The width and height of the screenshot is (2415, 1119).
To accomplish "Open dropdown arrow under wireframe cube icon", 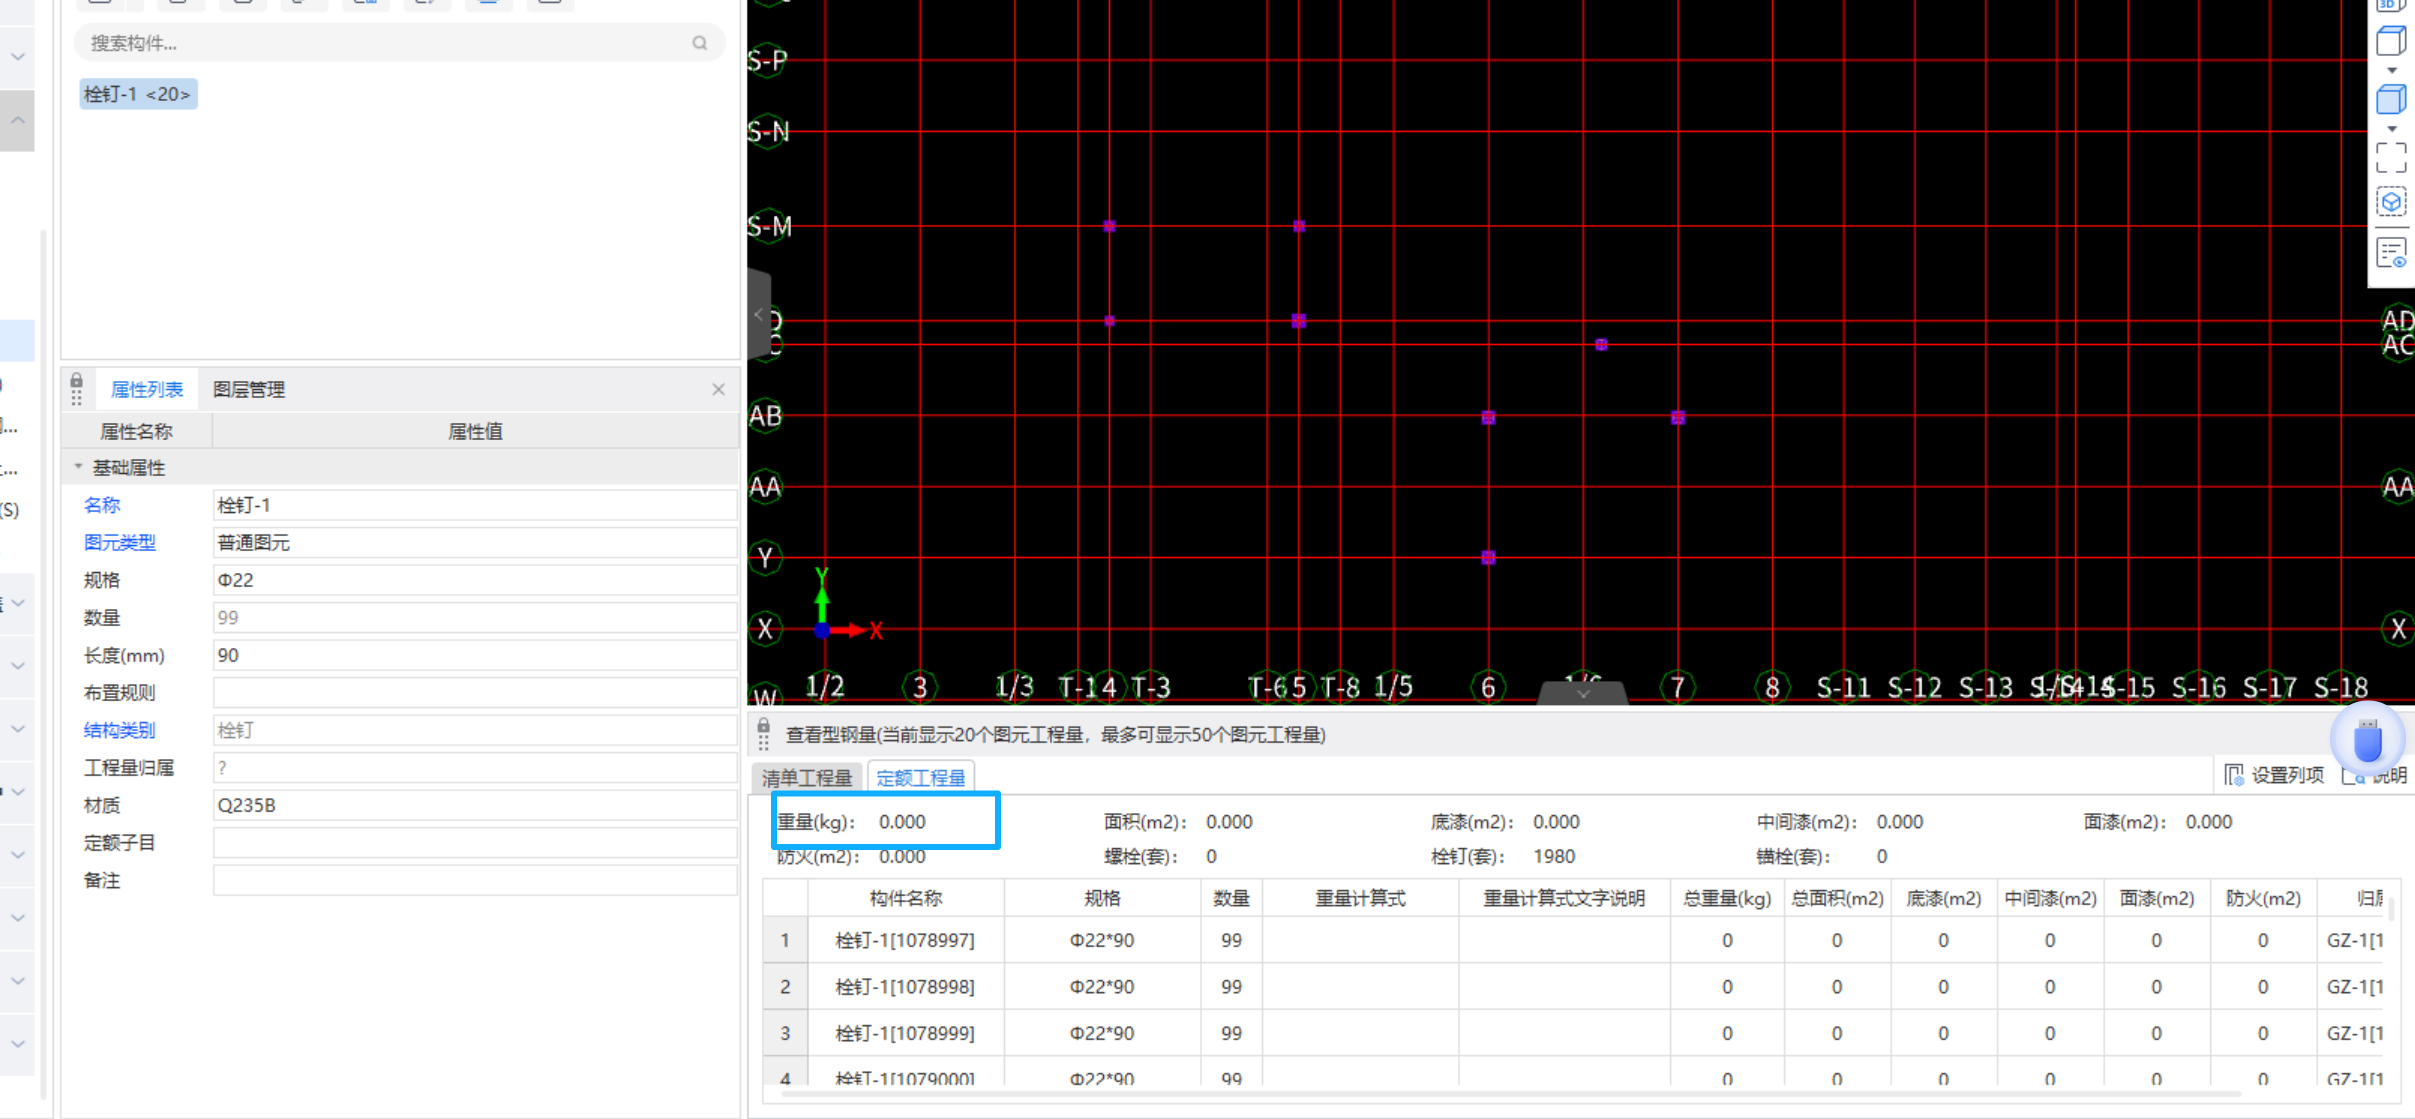I will coord(2391,71).
